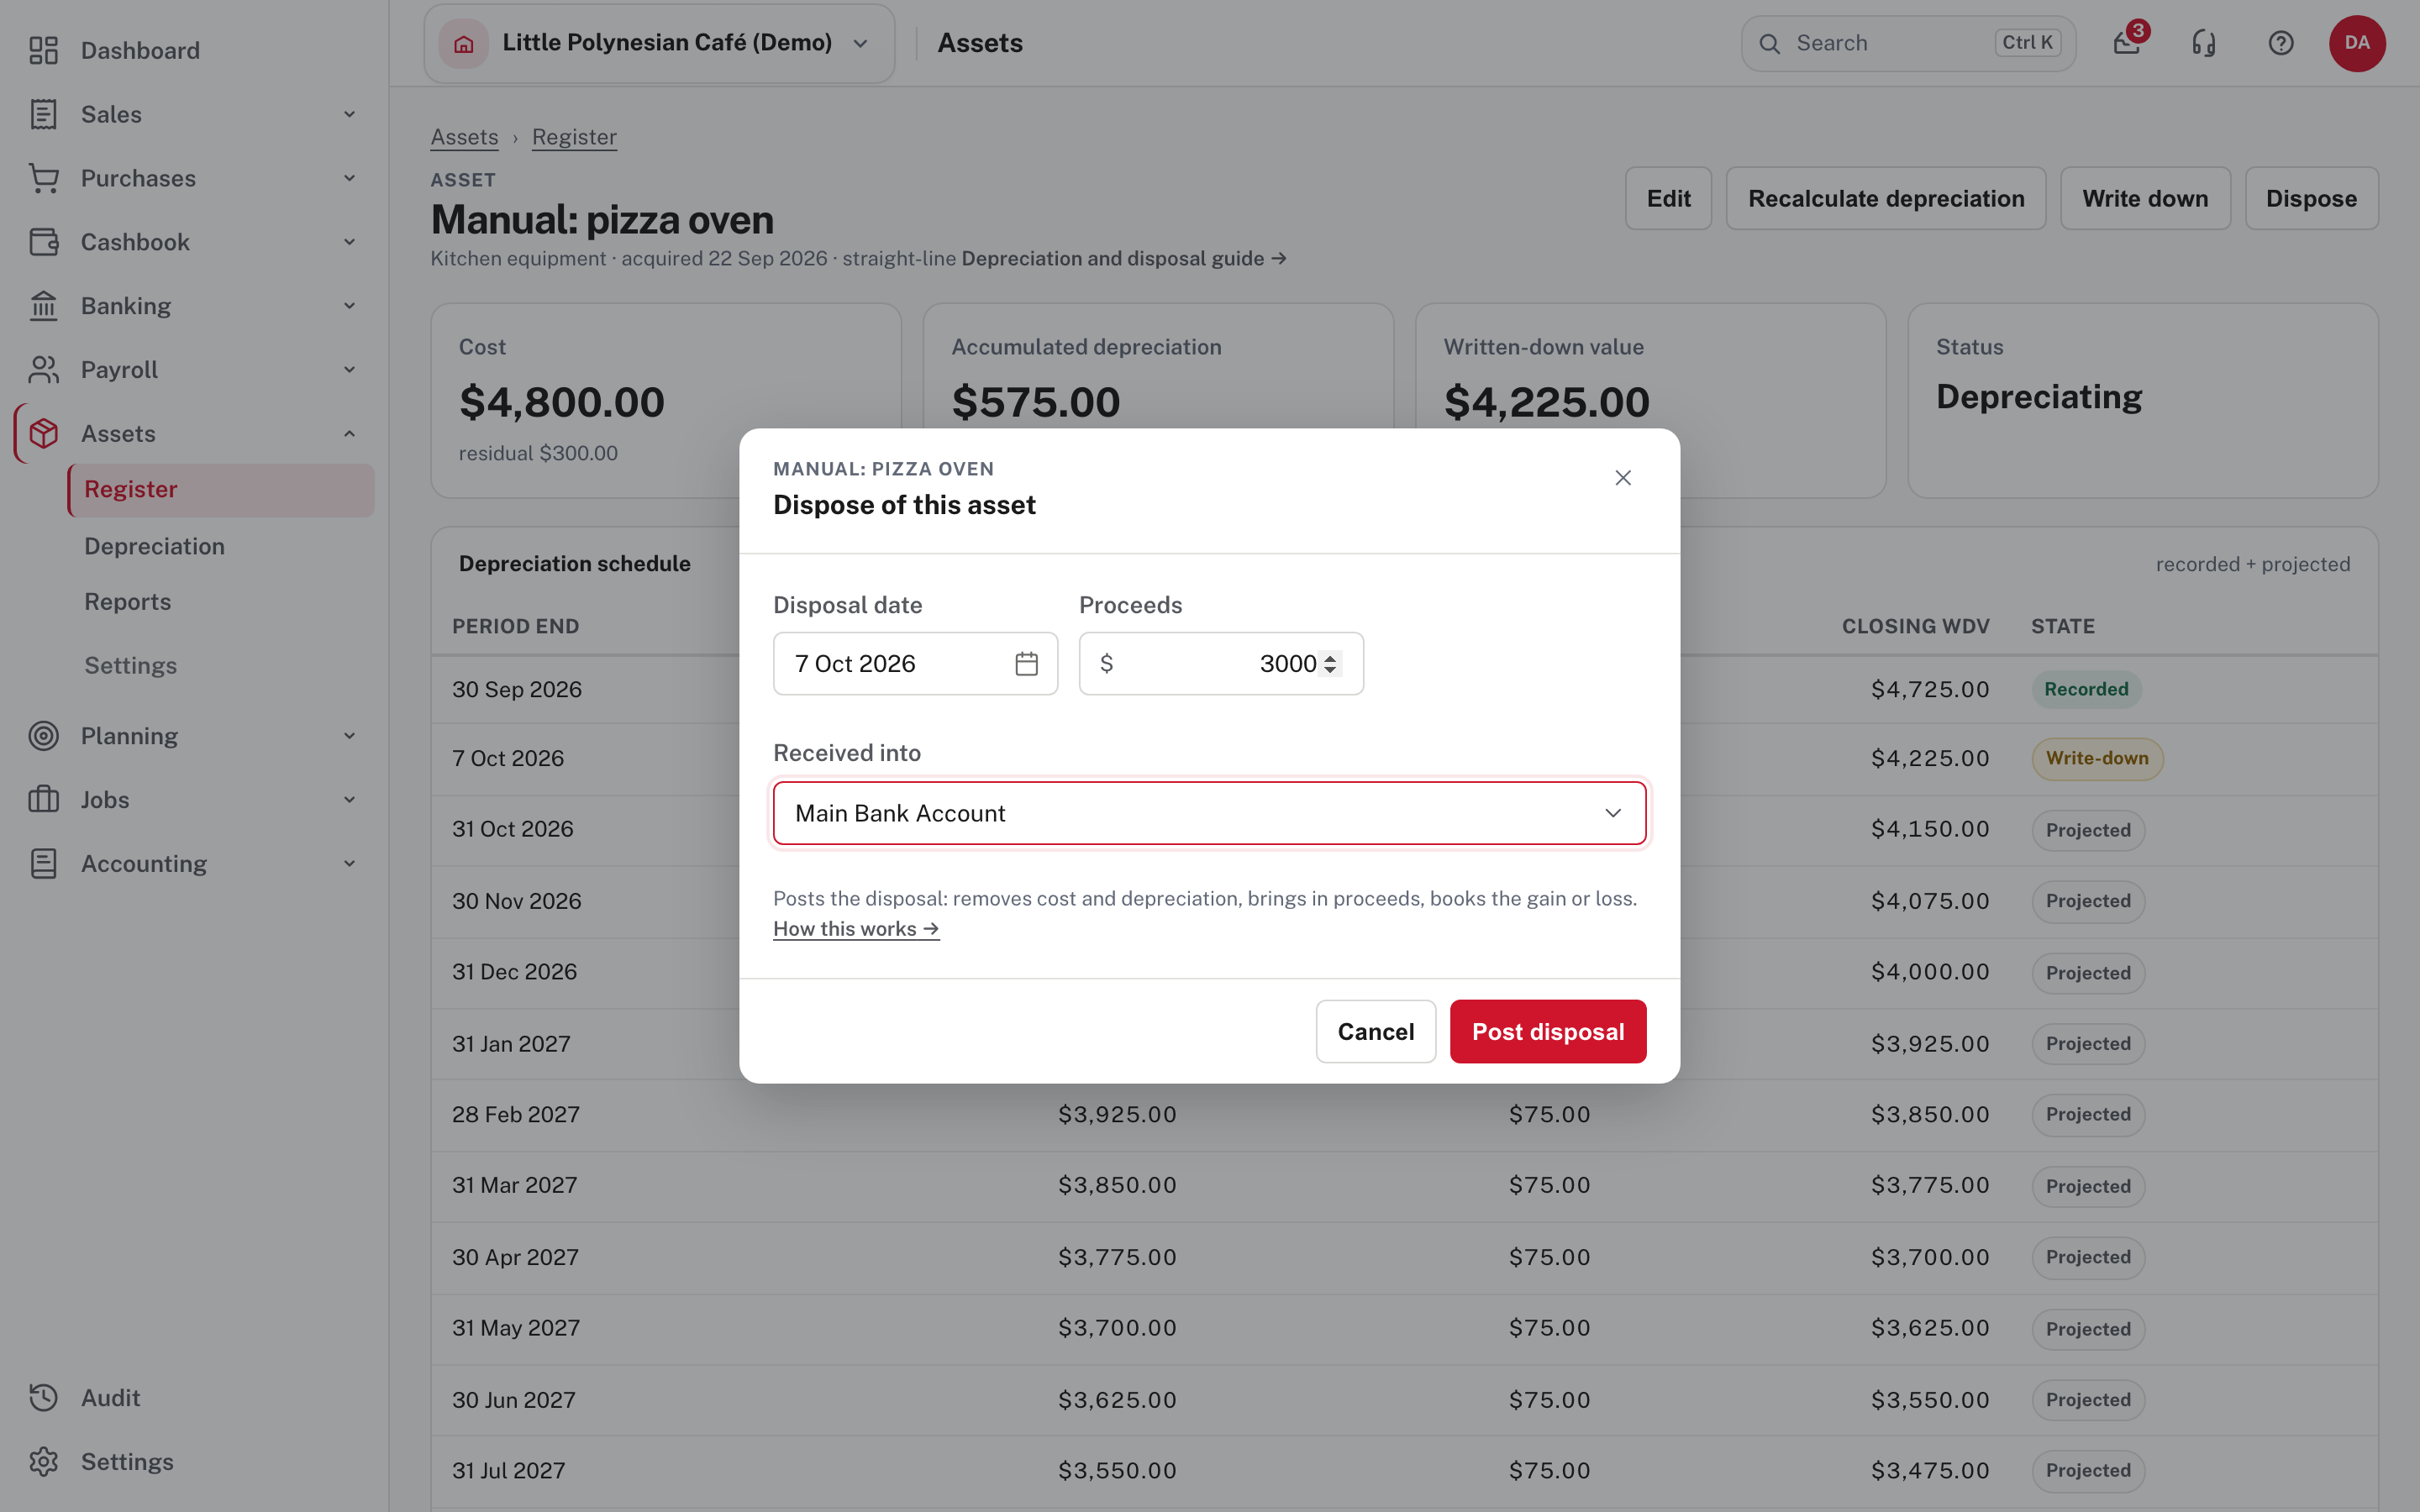Open the DA user avatar menu
The width and height of the screenshot is (2420, 1512).
pyautogui.click(x=2357, y=43)
